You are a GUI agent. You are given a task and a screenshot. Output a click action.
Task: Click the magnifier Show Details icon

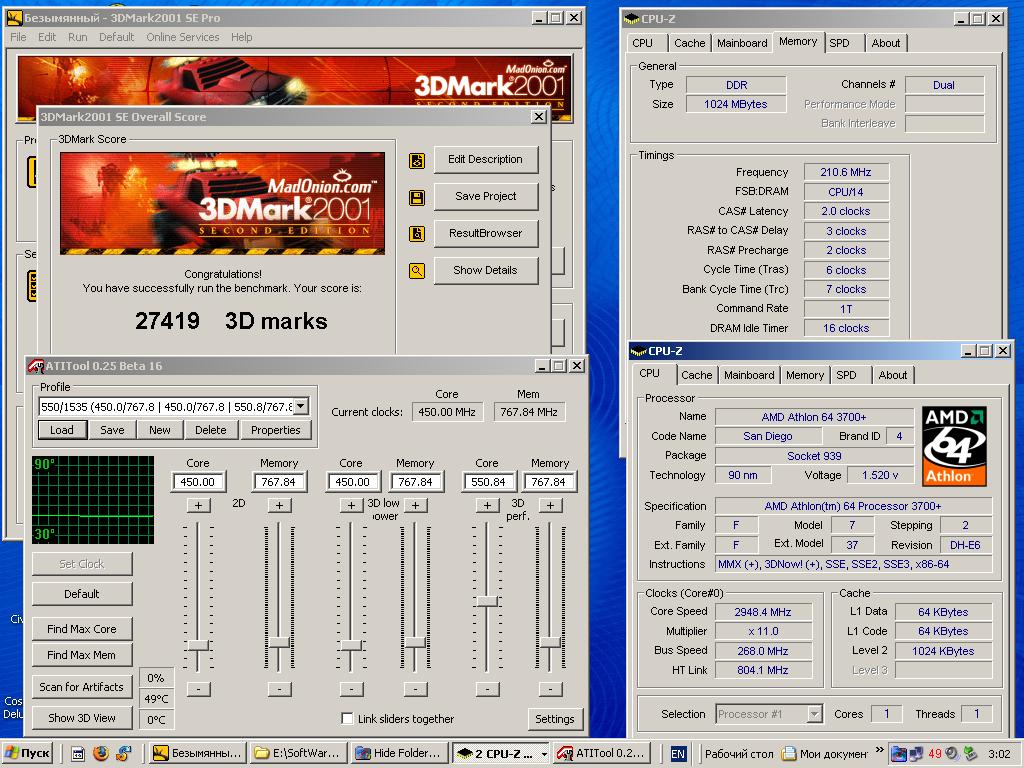[x=417, y=270]
